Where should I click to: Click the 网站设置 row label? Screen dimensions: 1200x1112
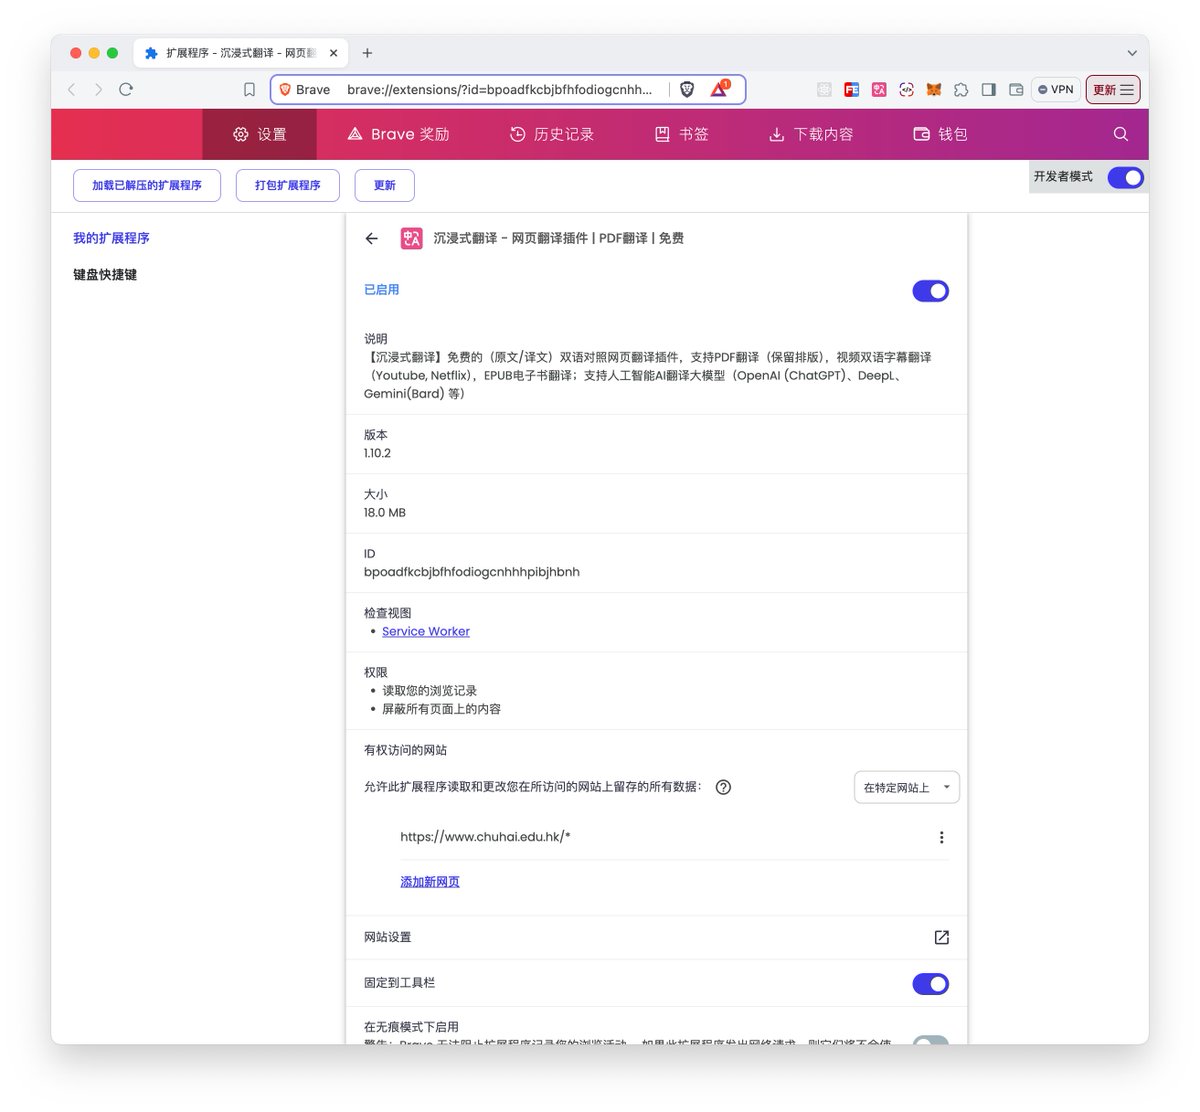click(388, 937)
